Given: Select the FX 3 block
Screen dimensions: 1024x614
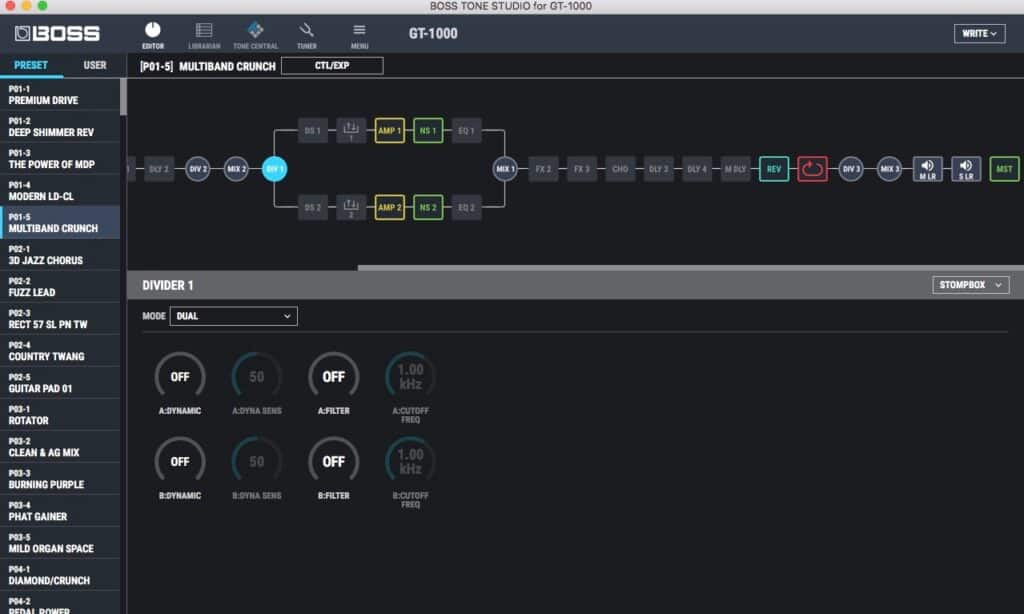Looking at the screenshot, I should coord(582,169).
